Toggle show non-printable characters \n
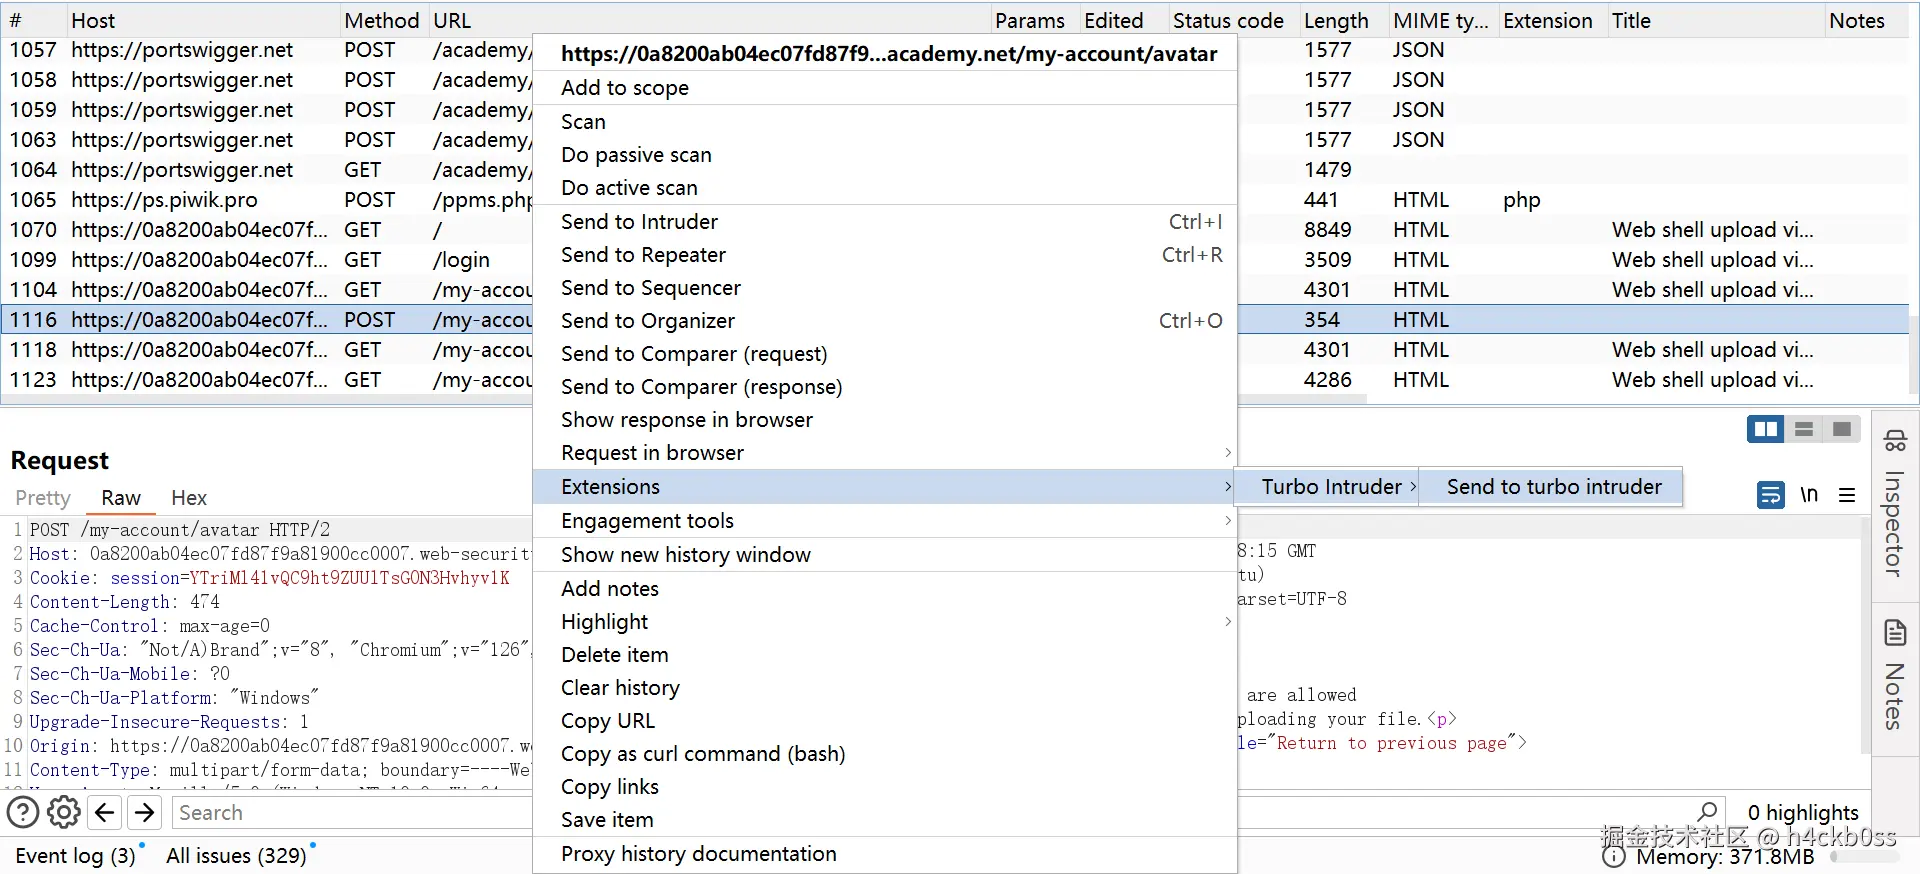 coord(1808,495)
